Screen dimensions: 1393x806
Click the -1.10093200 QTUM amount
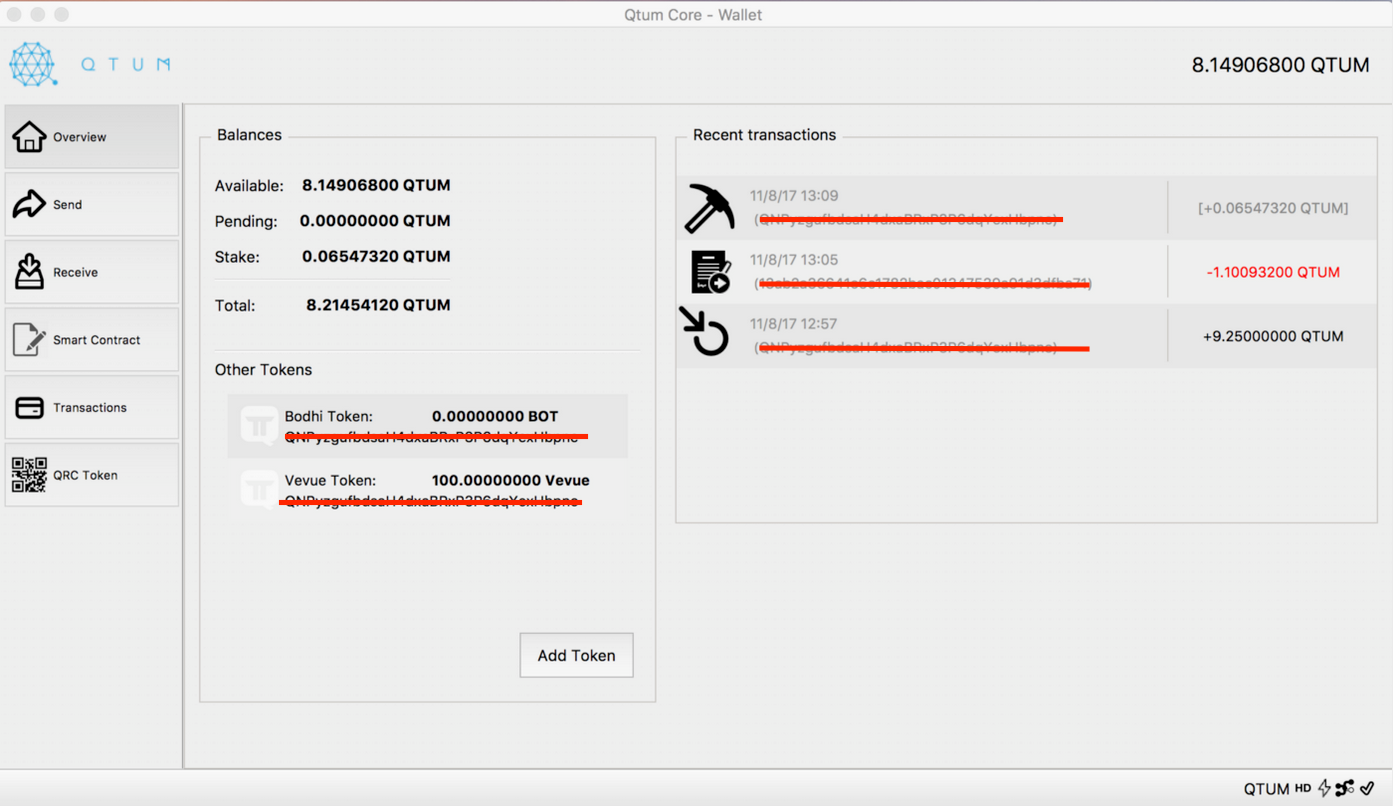(1273, 272)
